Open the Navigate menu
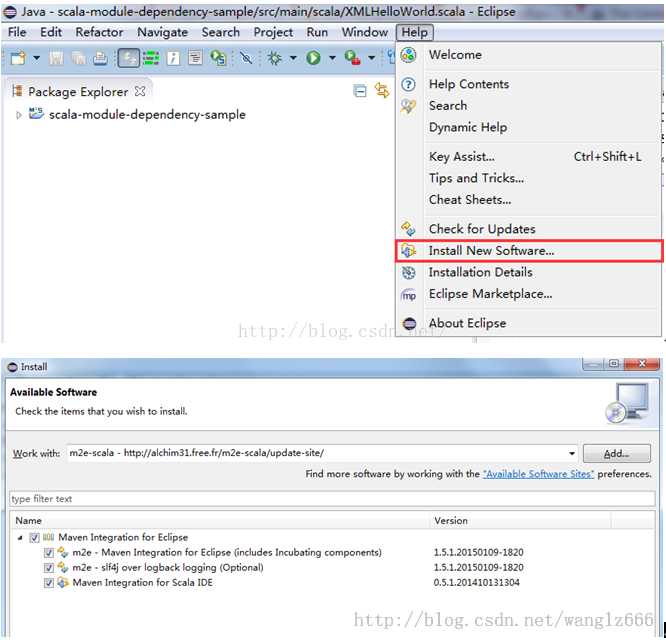The image size is (666, 640). click(162, 32)
